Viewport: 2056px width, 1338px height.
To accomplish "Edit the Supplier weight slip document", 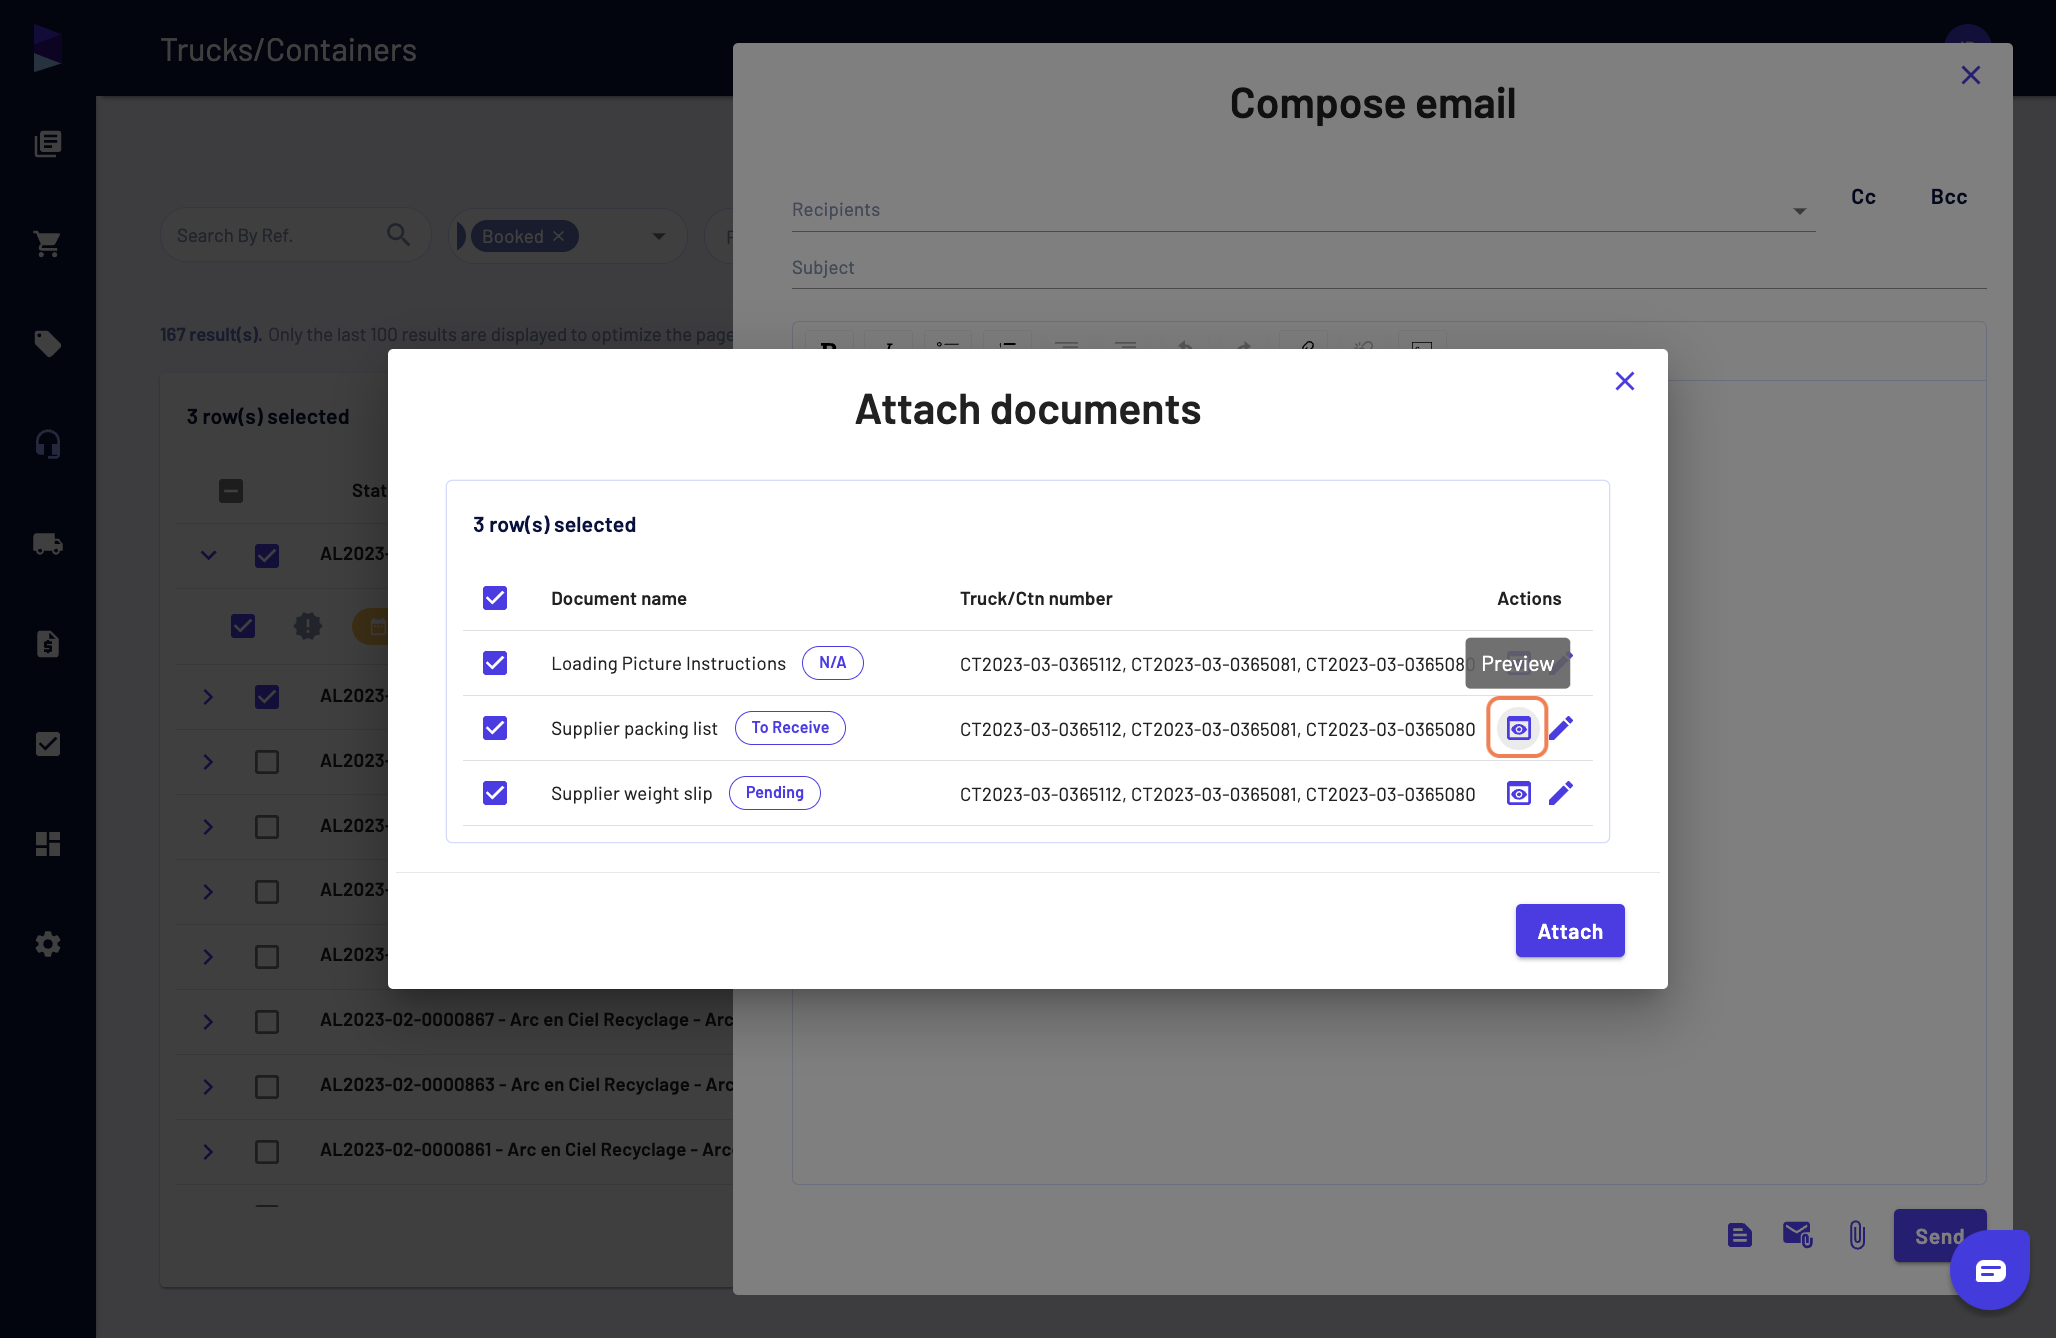I will click(1561, 793).
